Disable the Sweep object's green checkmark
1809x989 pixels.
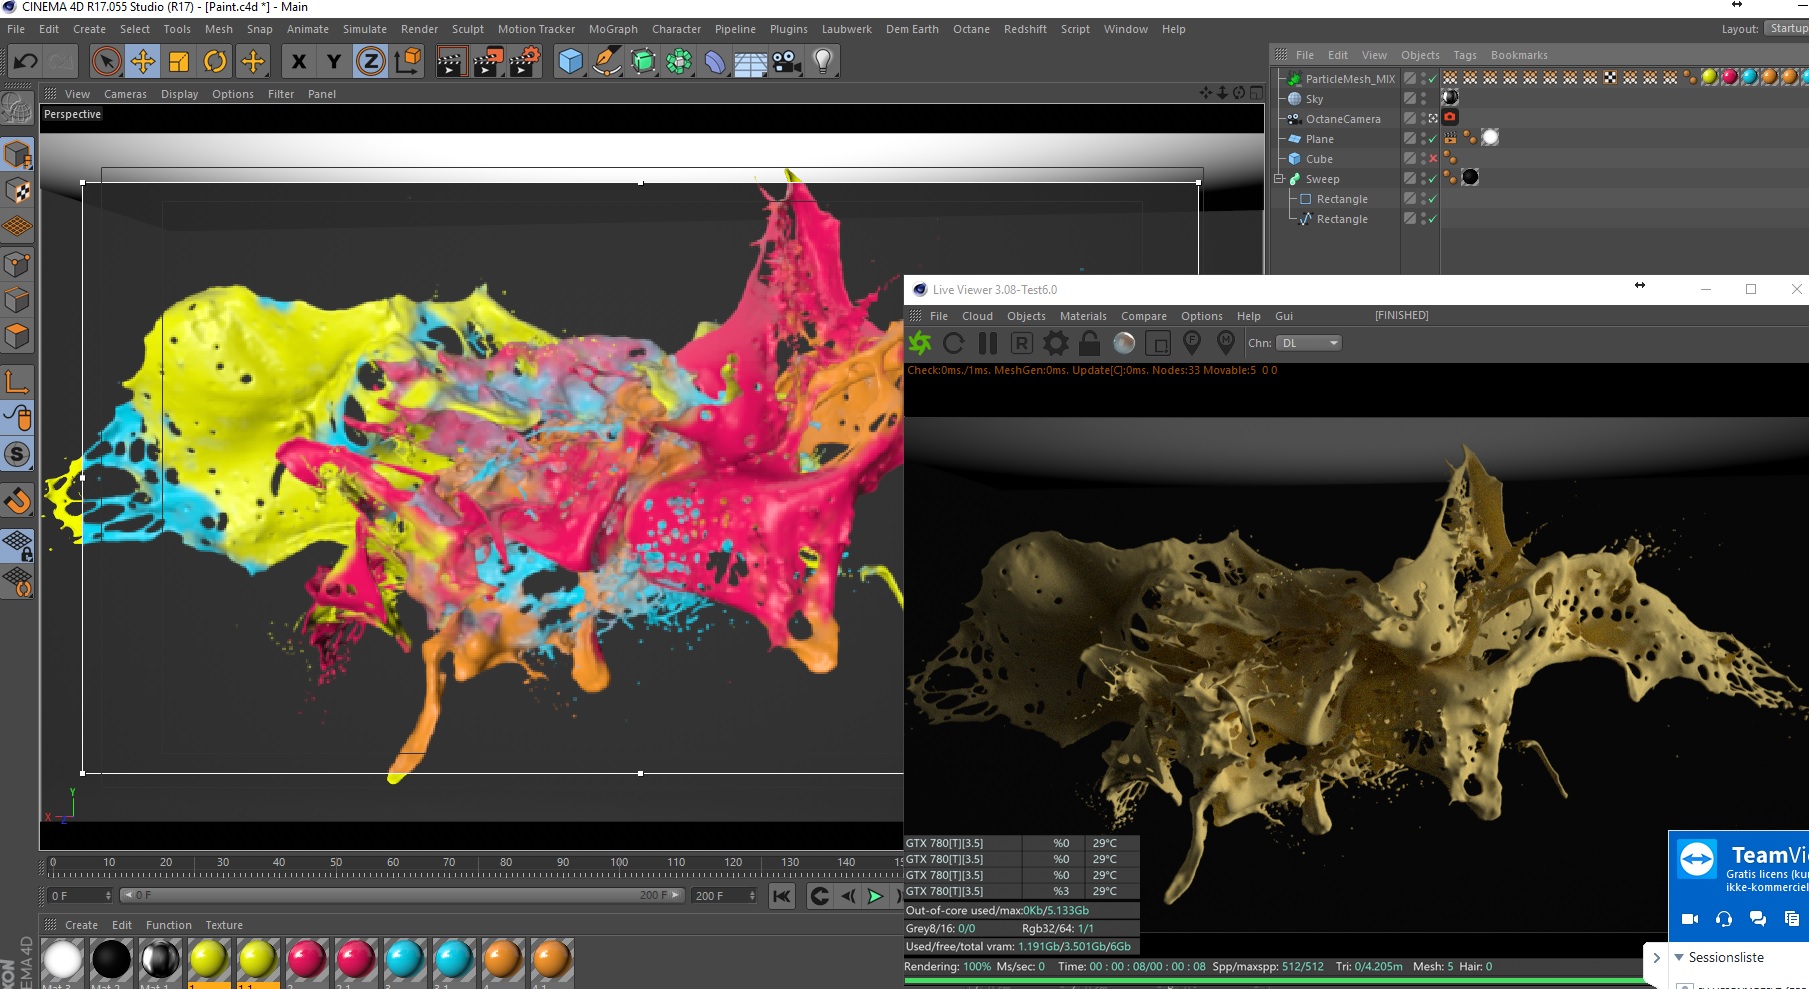tap(1433, 179)
